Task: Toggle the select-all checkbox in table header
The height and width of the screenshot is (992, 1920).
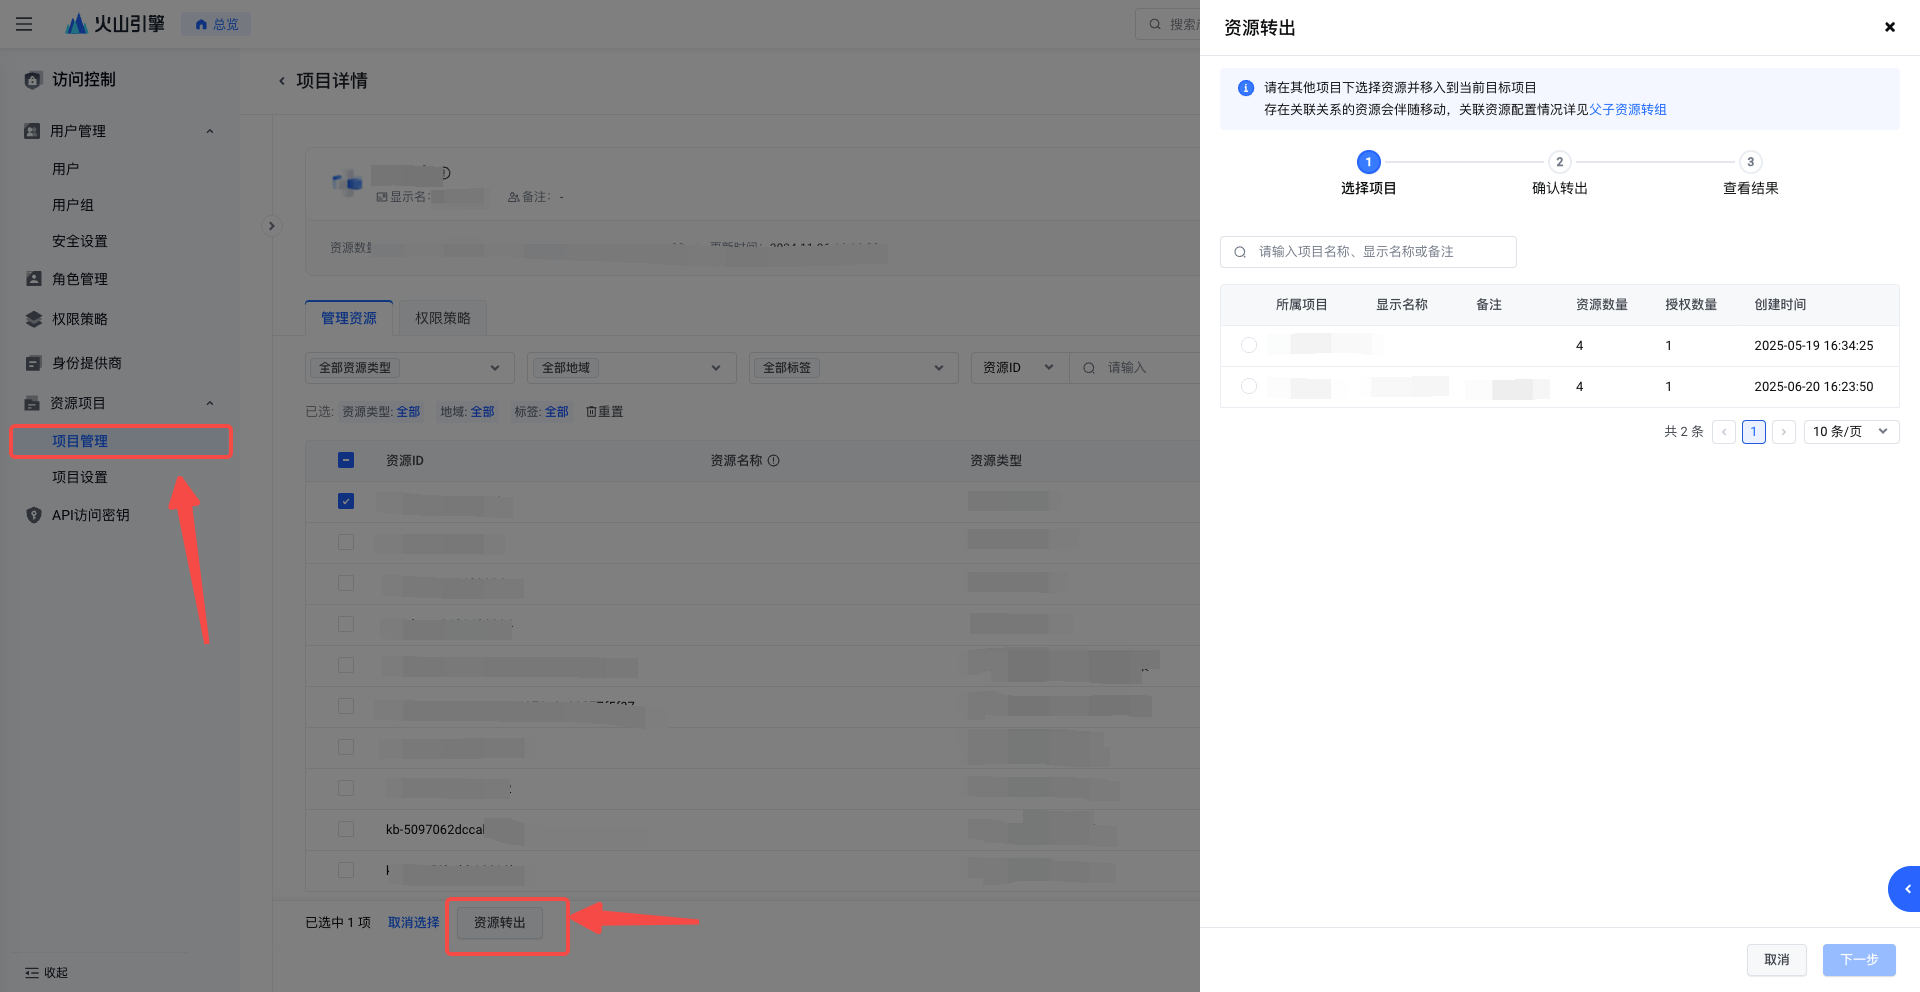Action: click(x=346, y=460)
